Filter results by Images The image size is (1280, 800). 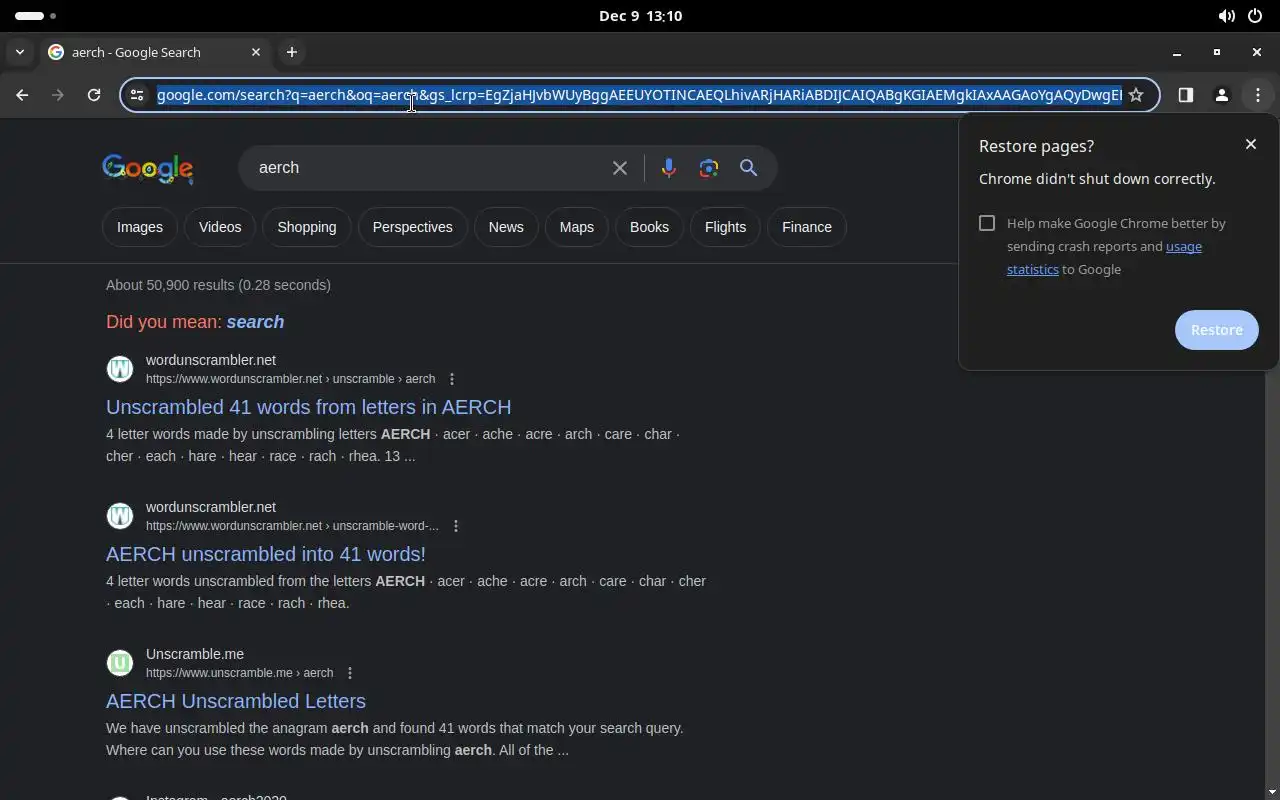140,227
